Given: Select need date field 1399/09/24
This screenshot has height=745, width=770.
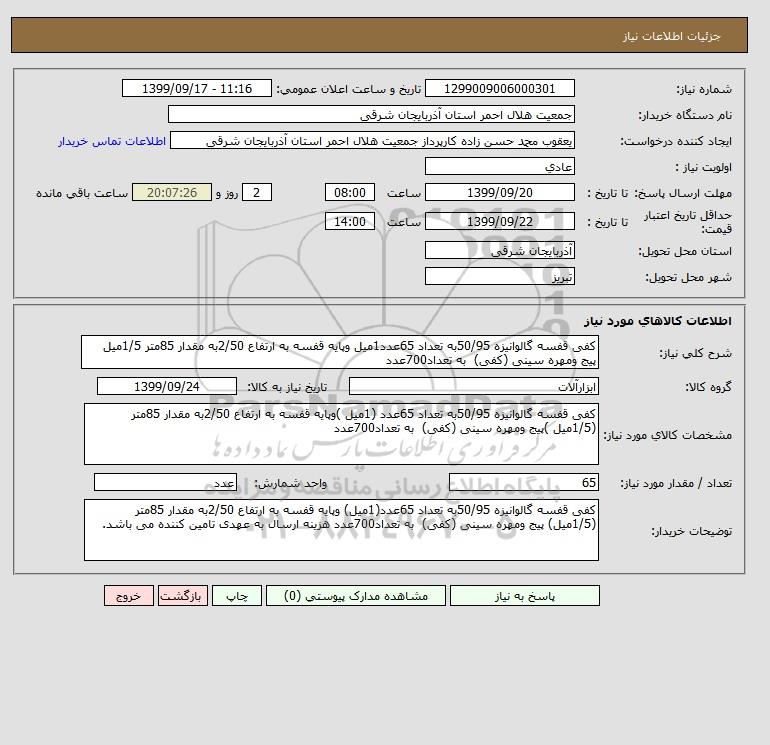Looking at the screenshot, I should 167,386.
